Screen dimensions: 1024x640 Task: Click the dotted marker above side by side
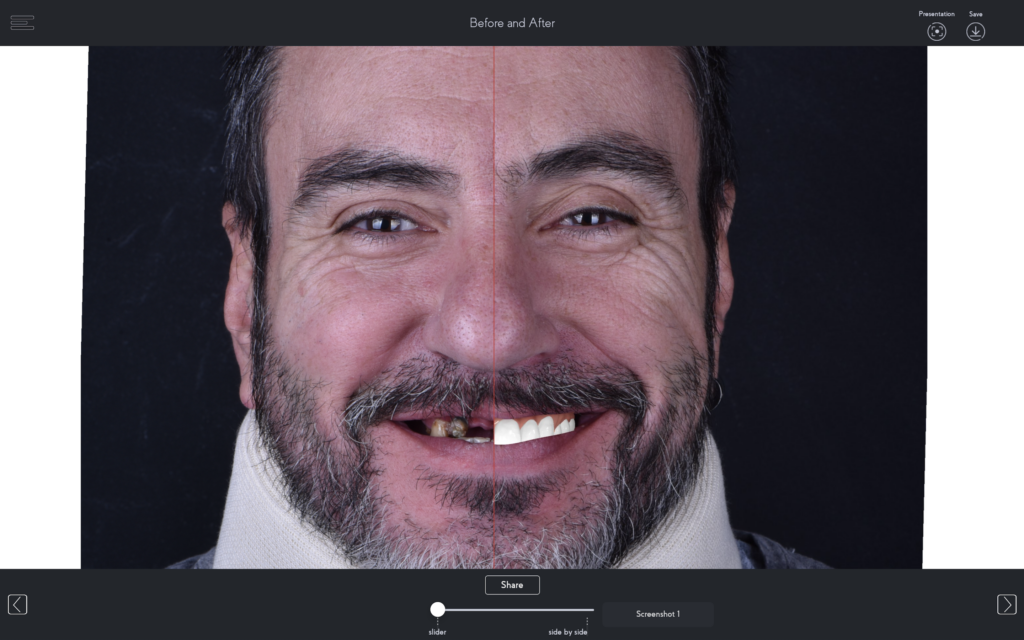[x=586, y=622]
